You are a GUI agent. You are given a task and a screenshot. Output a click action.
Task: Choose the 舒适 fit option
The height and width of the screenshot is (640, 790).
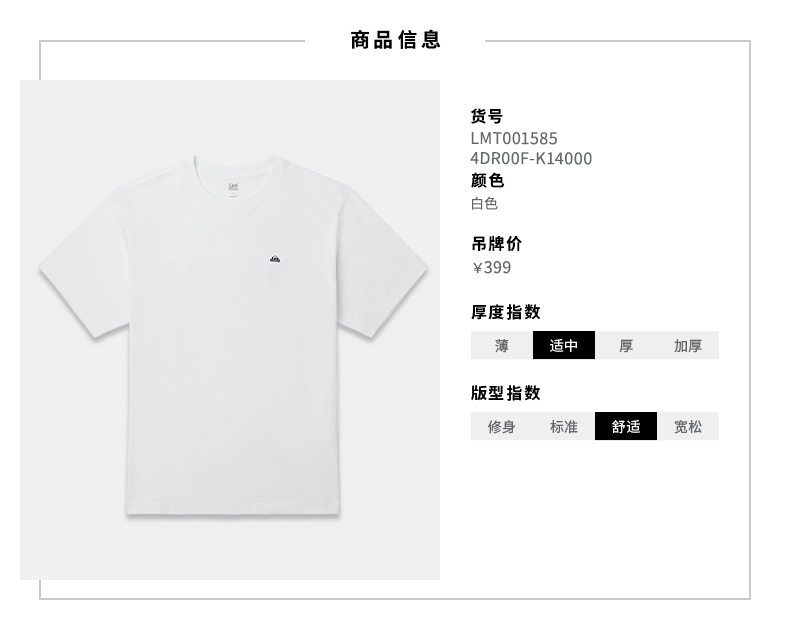coord(626,426)
